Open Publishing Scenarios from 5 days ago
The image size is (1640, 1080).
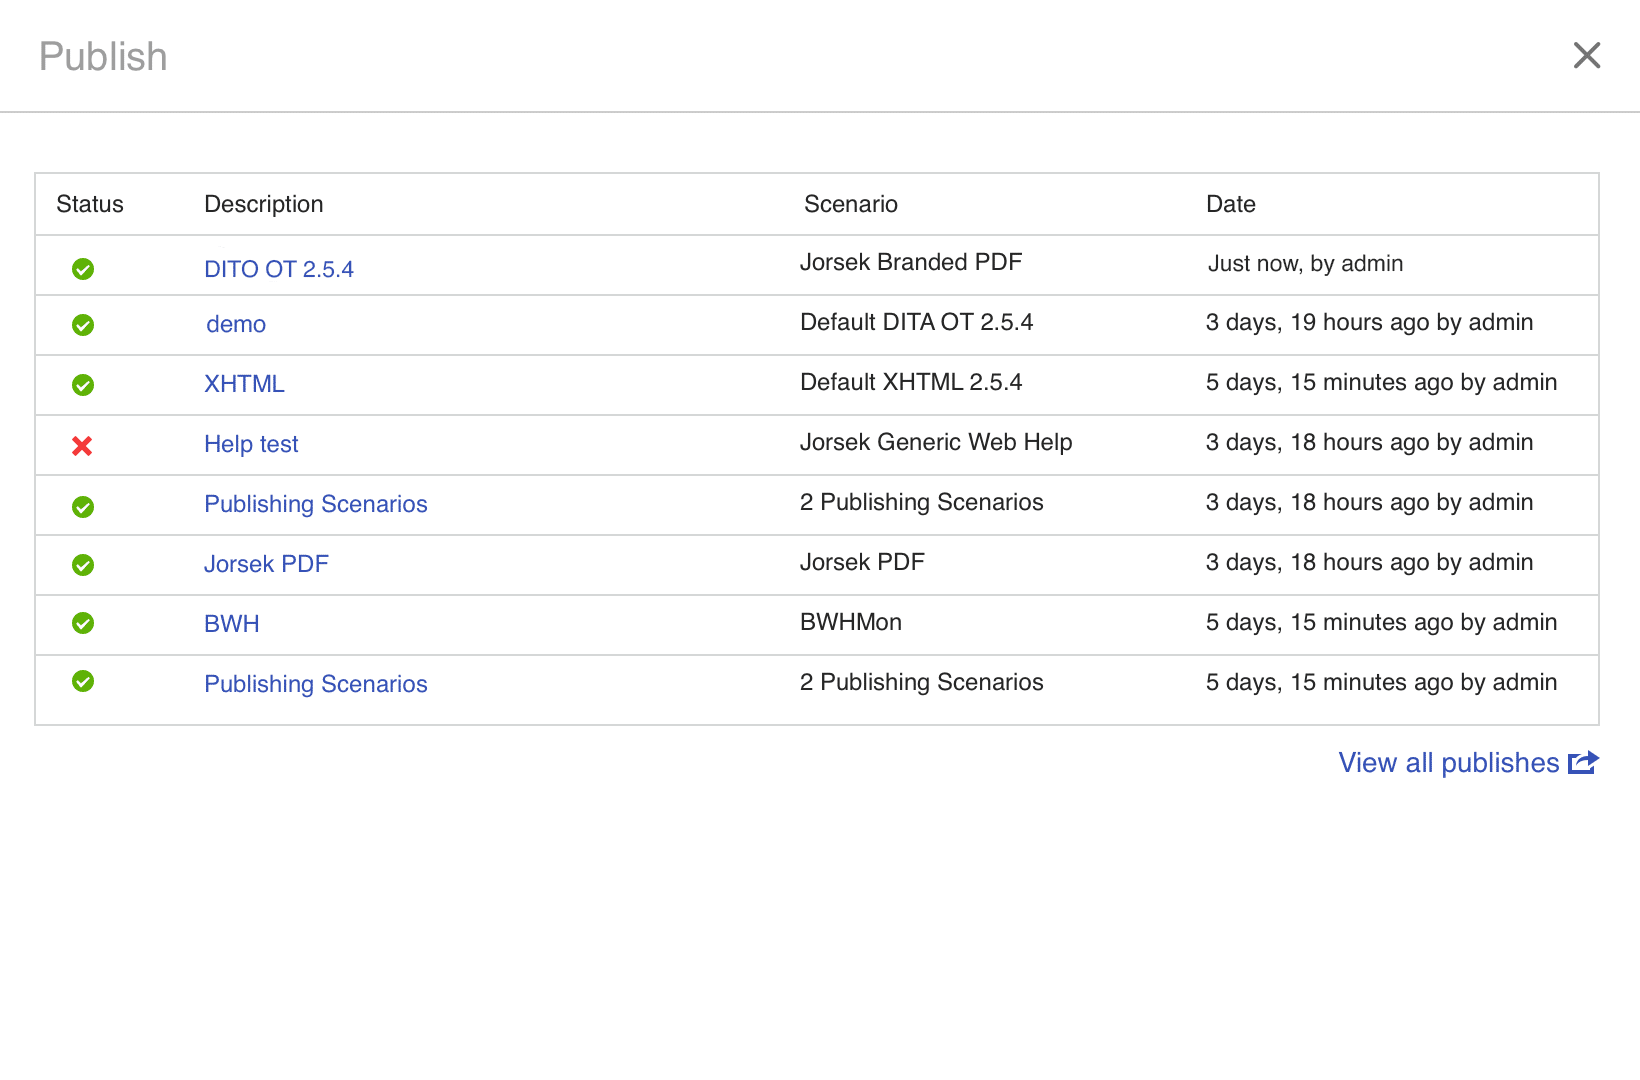316,684
